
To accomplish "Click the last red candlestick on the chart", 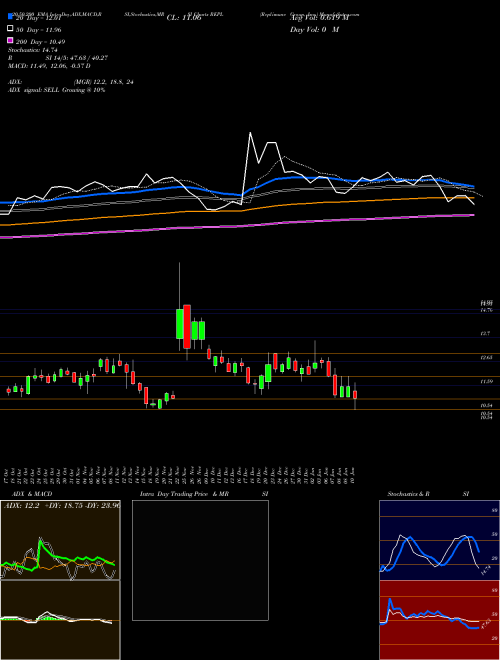I will tap(355, 395).
